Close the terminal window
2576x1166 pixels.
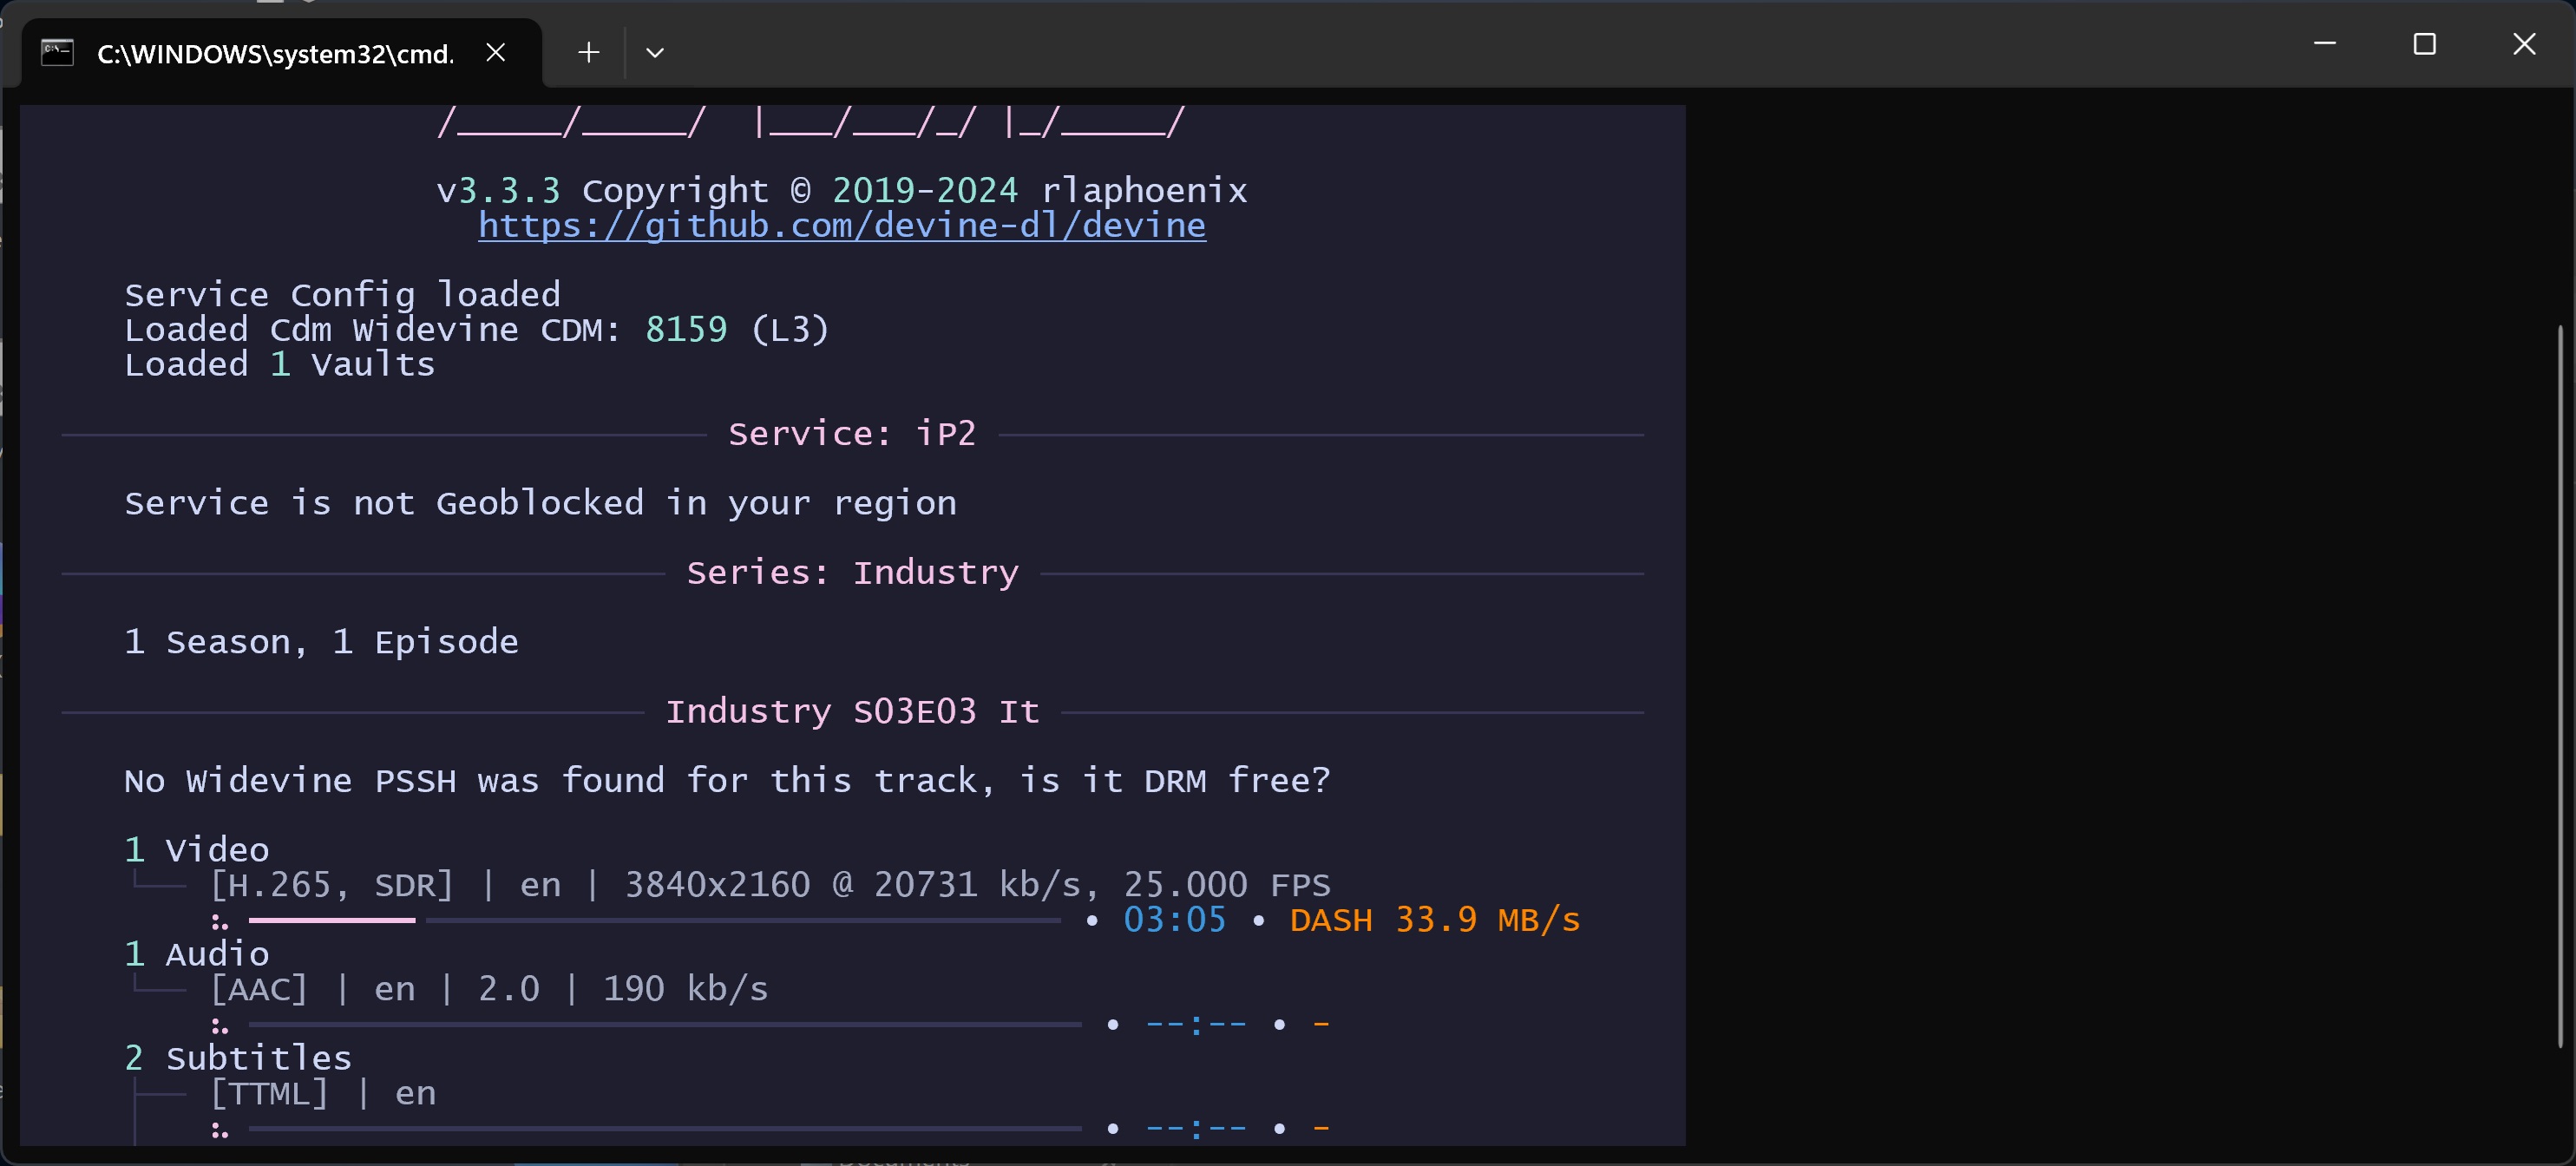point(2524,44)
